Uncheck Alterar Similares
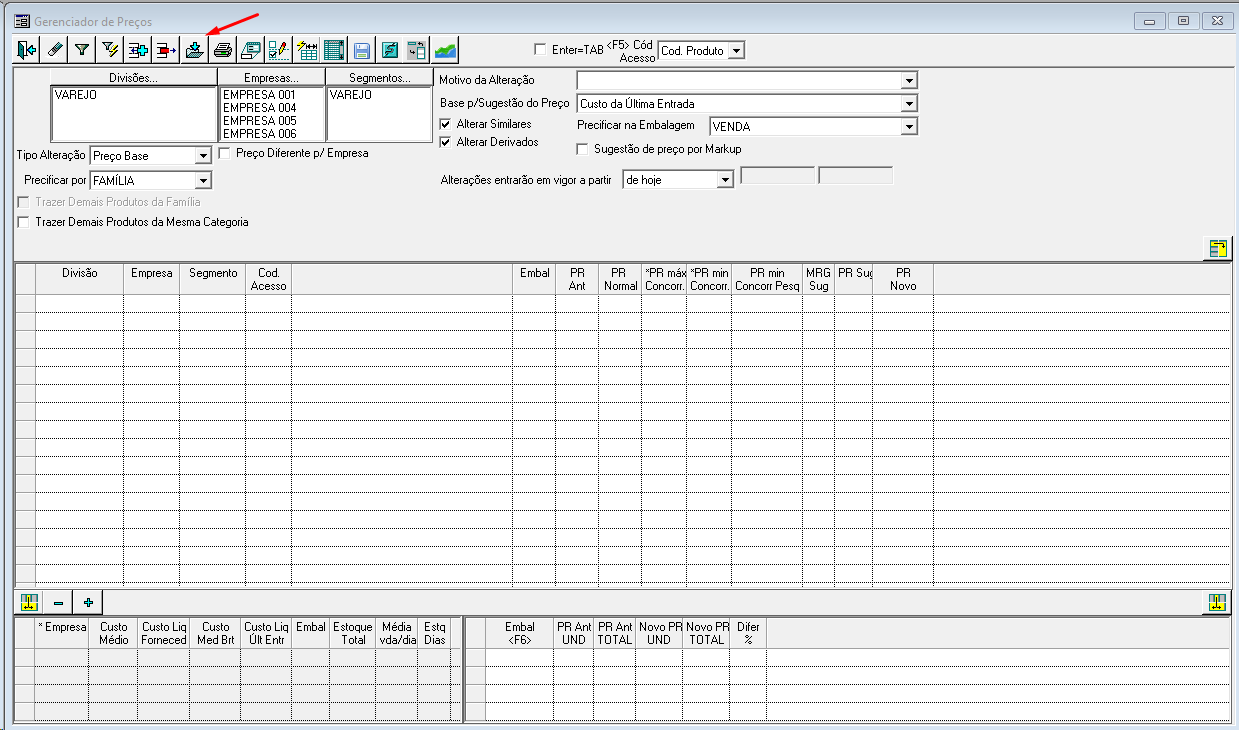1239x730 pixels. pos(445,123)
